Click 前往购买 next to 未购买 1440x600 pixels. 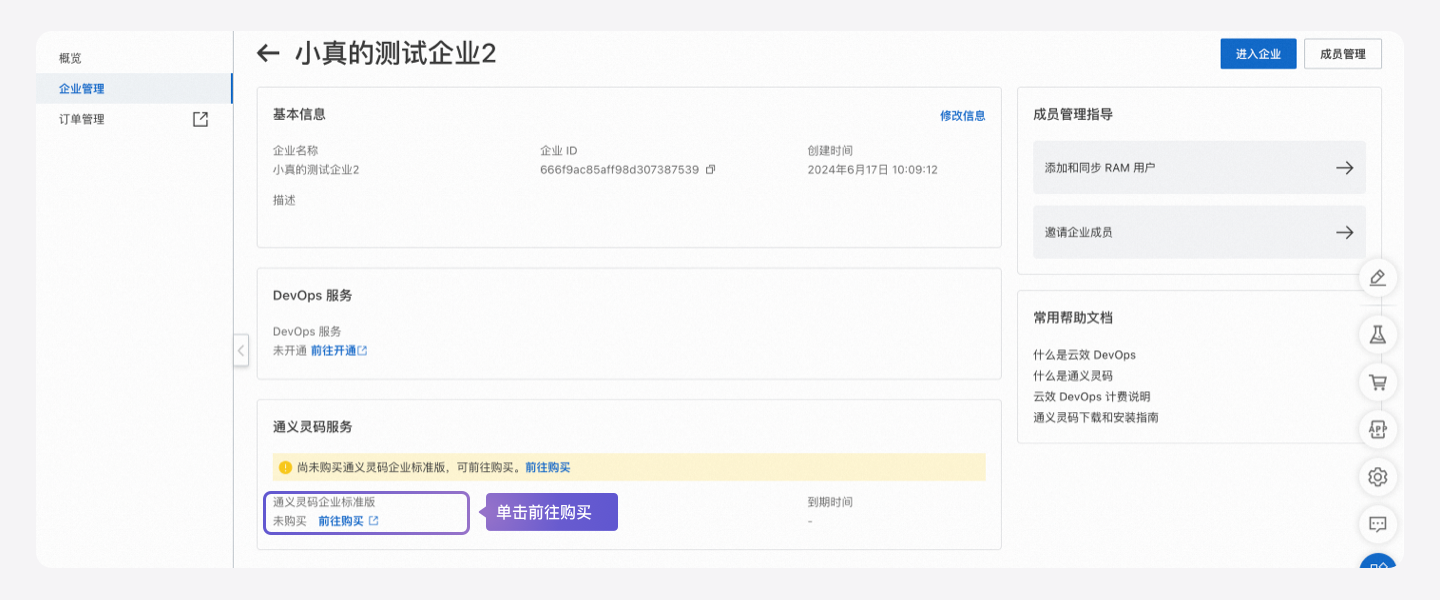tap(341, 521)
